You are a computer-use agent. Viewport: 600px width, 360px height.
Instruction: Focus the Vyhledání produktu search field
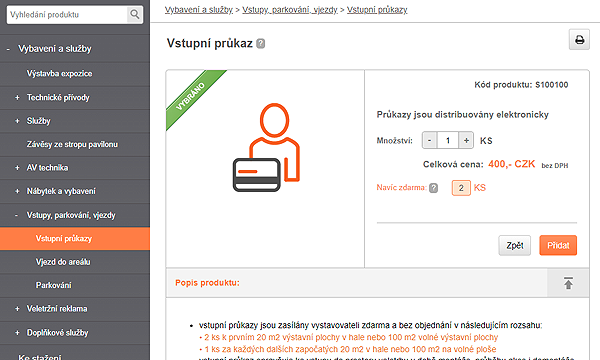(67, 15)
